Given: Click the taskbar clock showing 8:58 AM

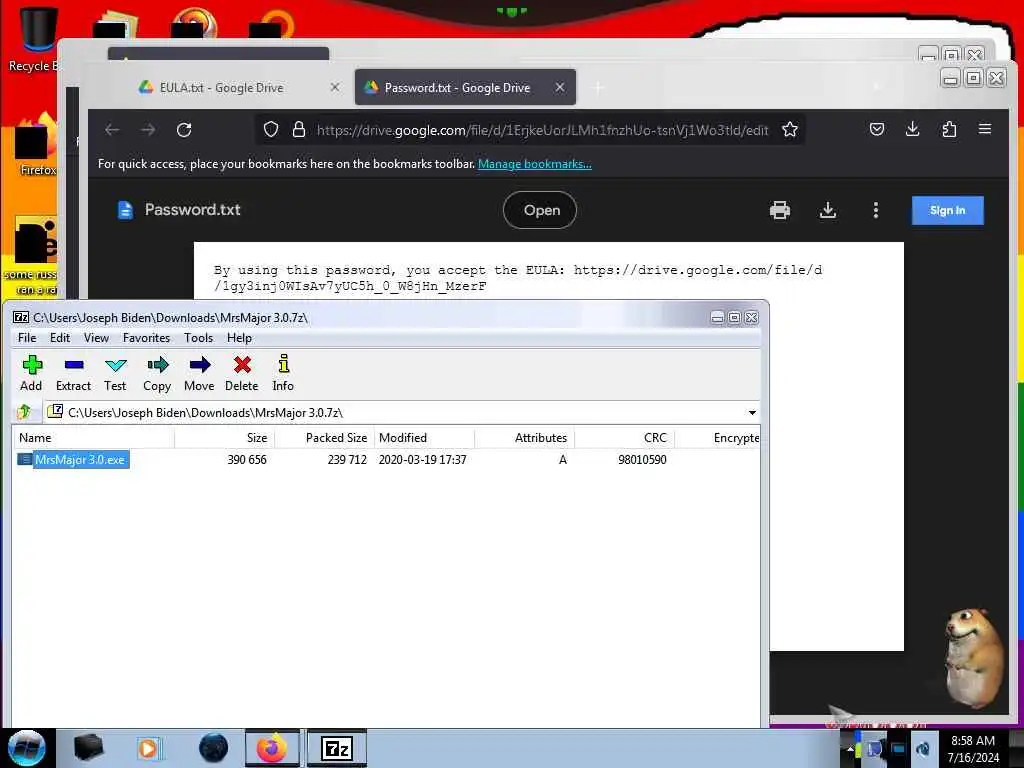Looking at the screenshot, I should (973, 749).
